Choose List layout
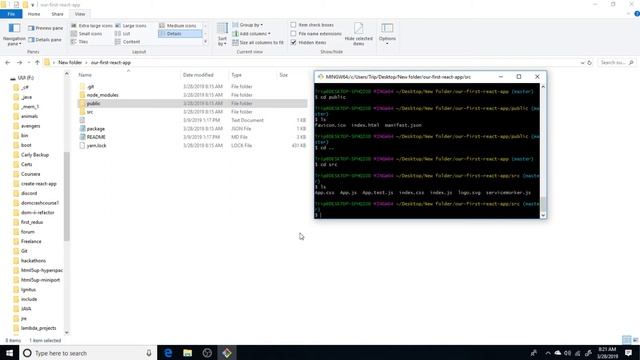 (123, 33)
